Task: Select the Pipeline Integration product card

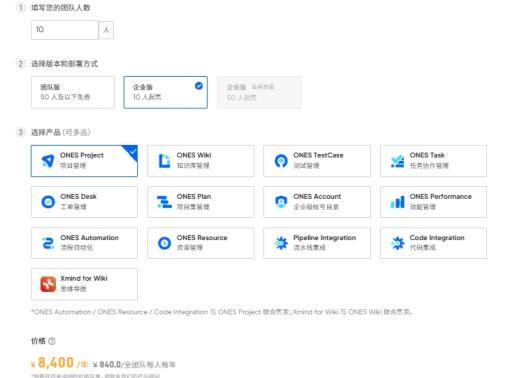Action: tap(317, 243)
